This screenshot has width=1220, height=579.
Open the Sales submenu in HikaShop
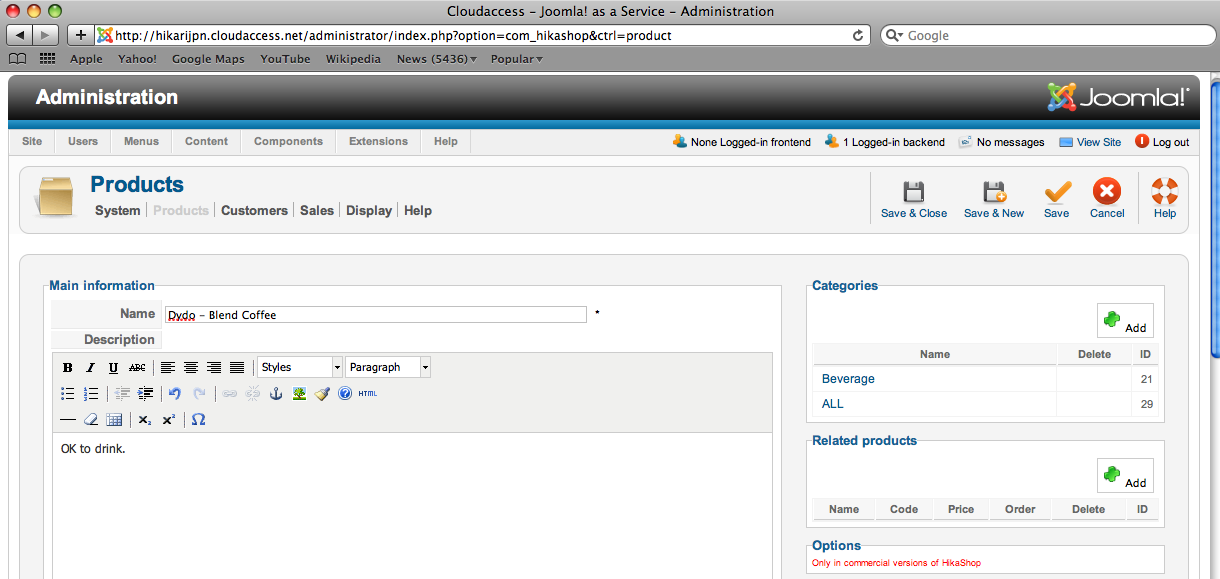[x=317, y=210]
